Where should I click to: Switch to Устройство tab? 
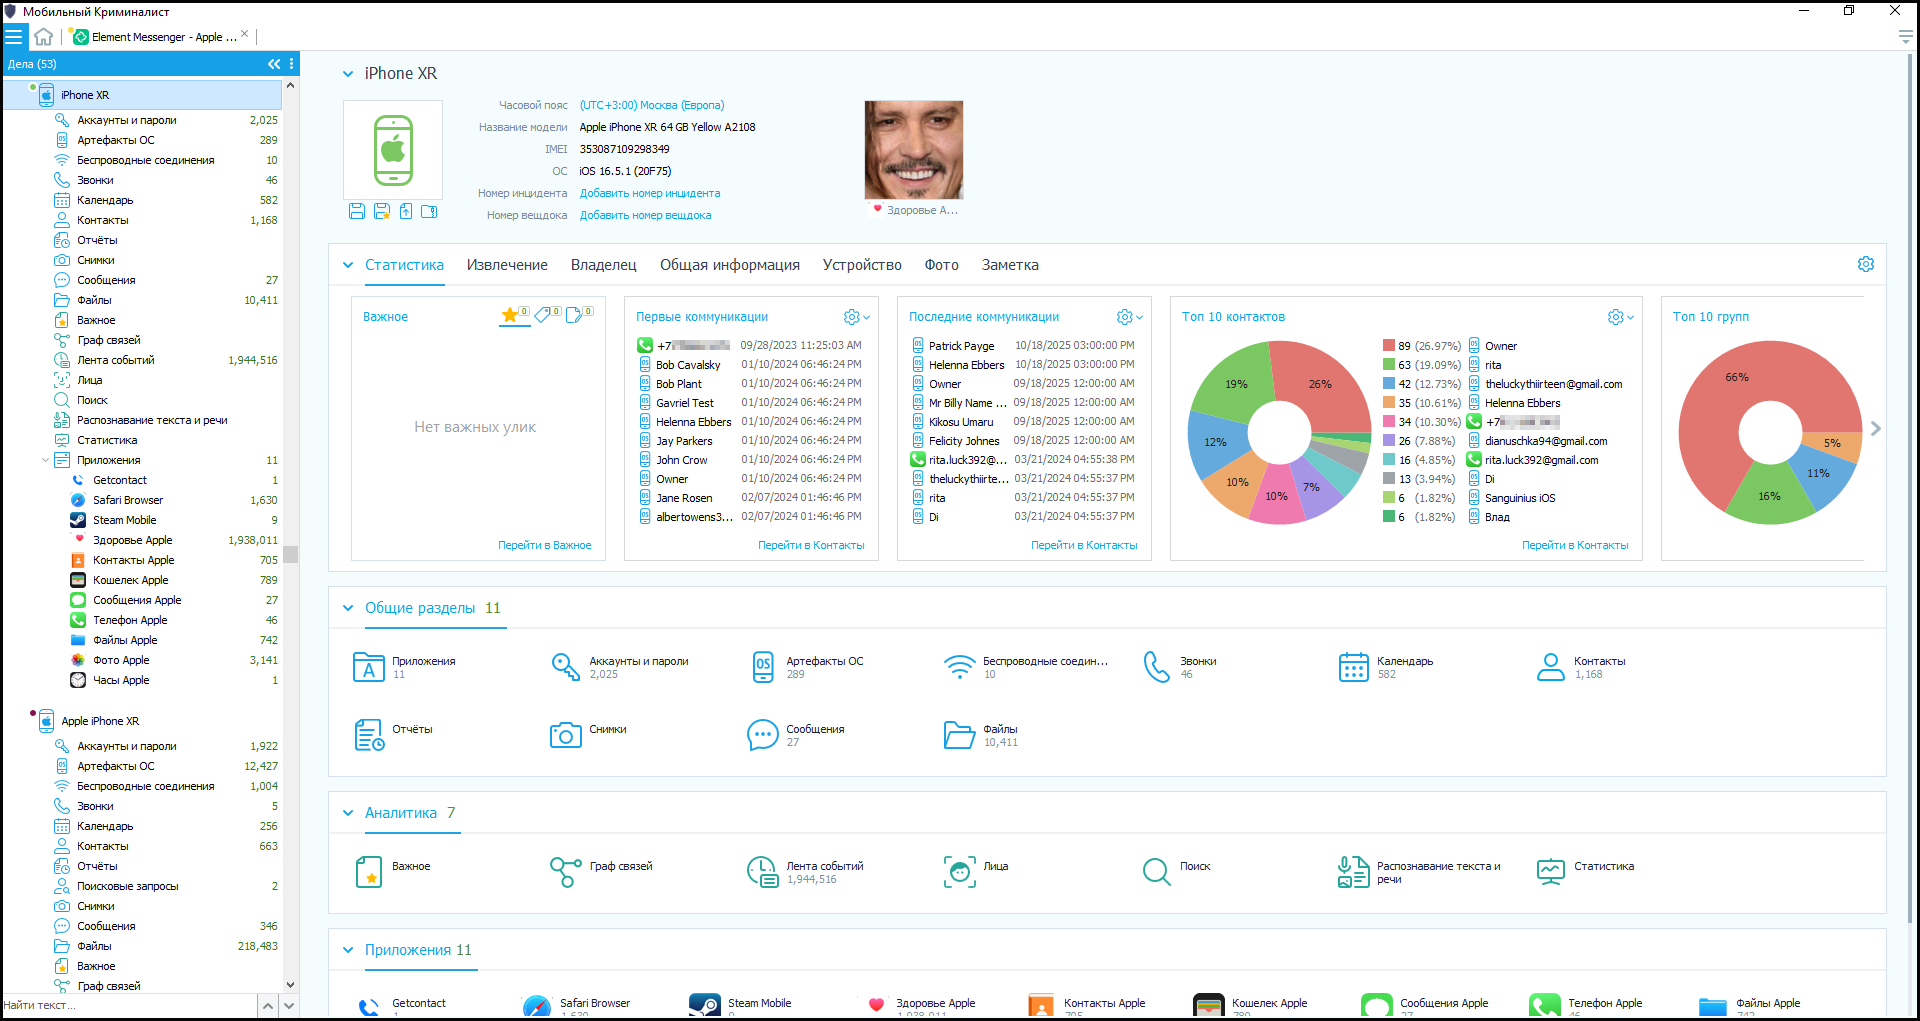click(x=862, y=265)
